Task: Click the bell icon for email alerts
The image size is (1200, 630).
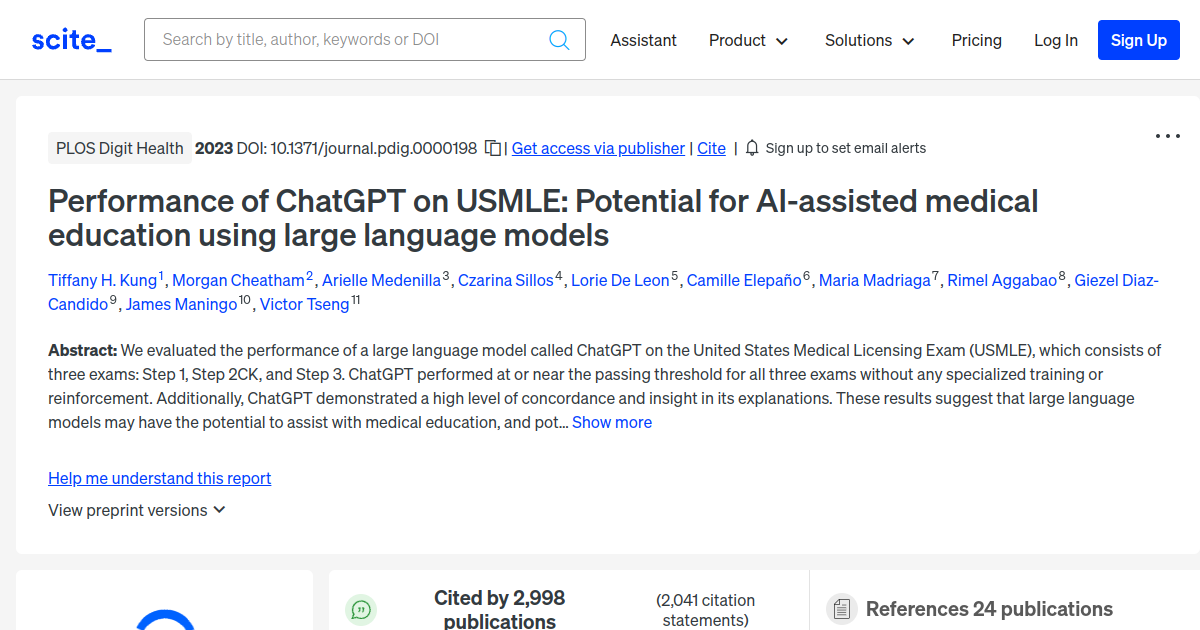Action: [752, 148]
